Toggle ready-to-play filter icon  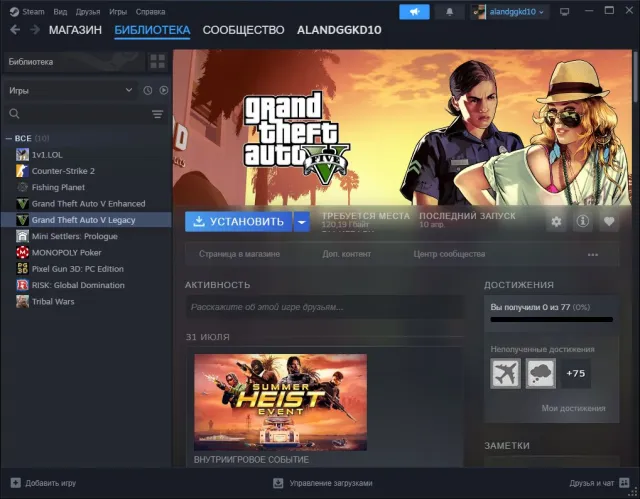click(x=164, y=91)
